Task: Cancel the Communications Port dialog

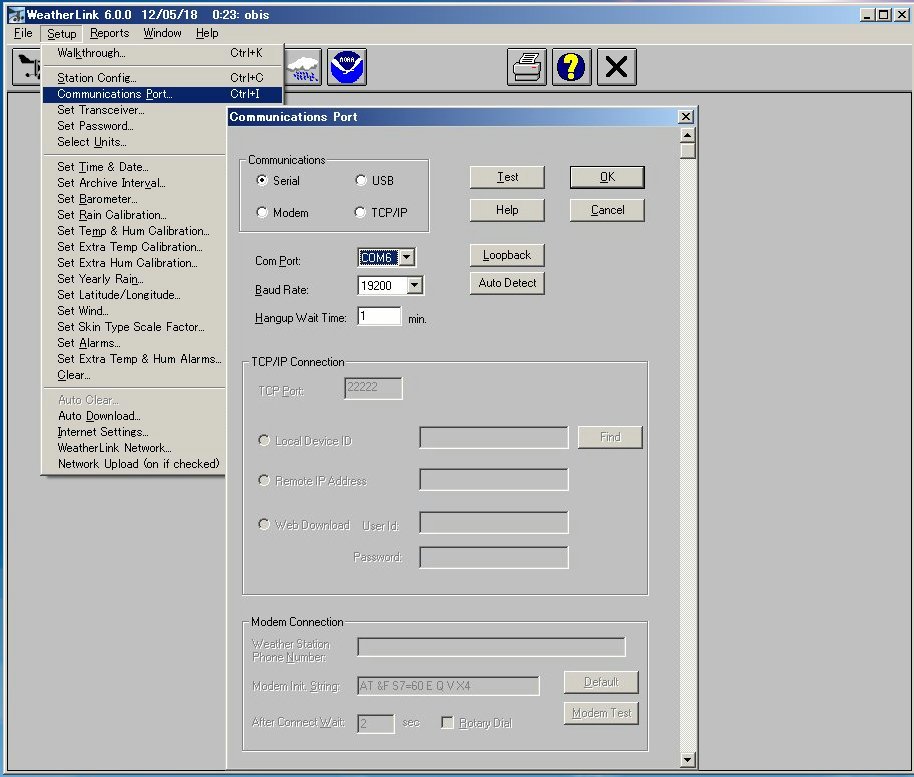Action: point(607,210)
